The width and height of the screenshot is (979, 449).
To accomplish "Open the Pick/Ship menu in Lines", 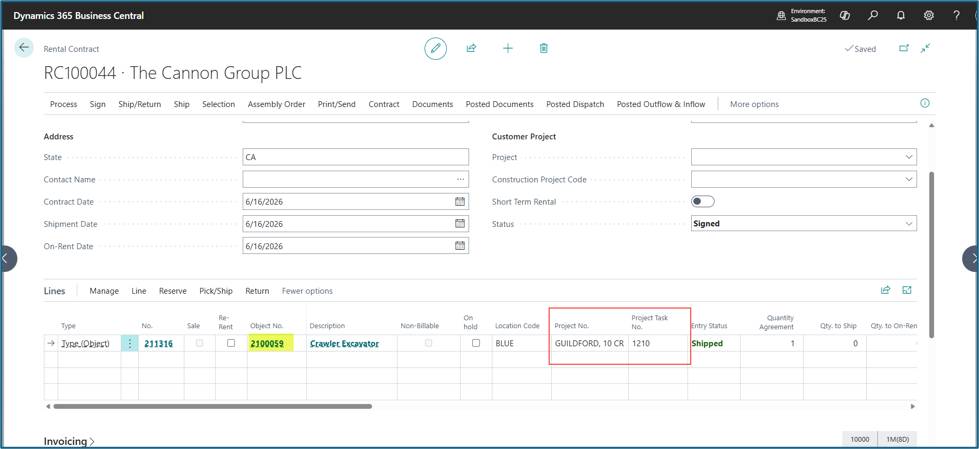I will click(x=216, y=291).
